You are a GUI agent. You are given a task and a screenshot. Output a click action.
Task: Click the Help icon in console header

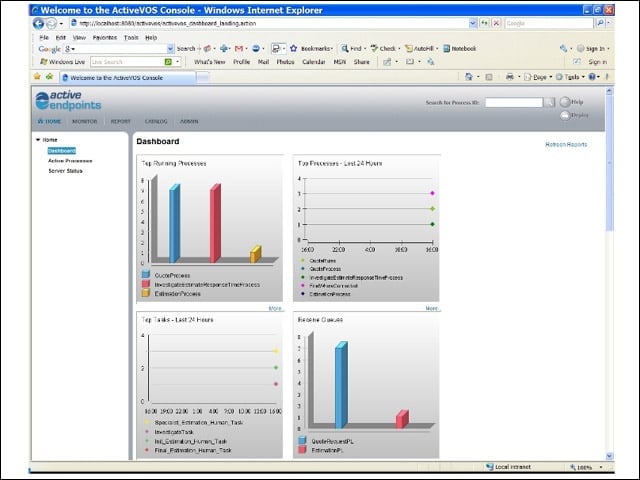click(x=565, y=102)
